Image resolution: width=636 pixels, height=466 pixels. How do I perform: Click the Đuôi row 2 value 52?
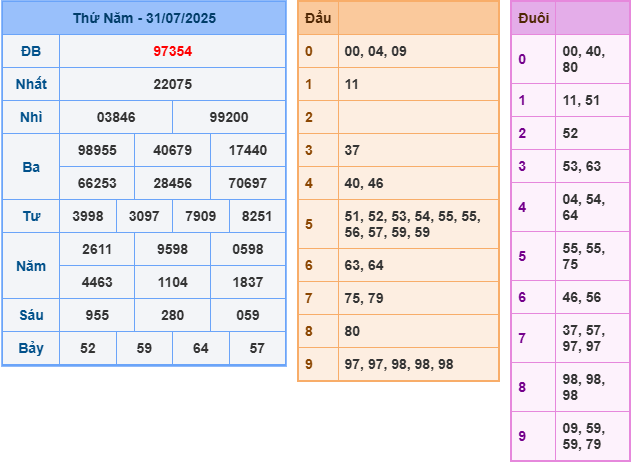click(x=570, y=133)
